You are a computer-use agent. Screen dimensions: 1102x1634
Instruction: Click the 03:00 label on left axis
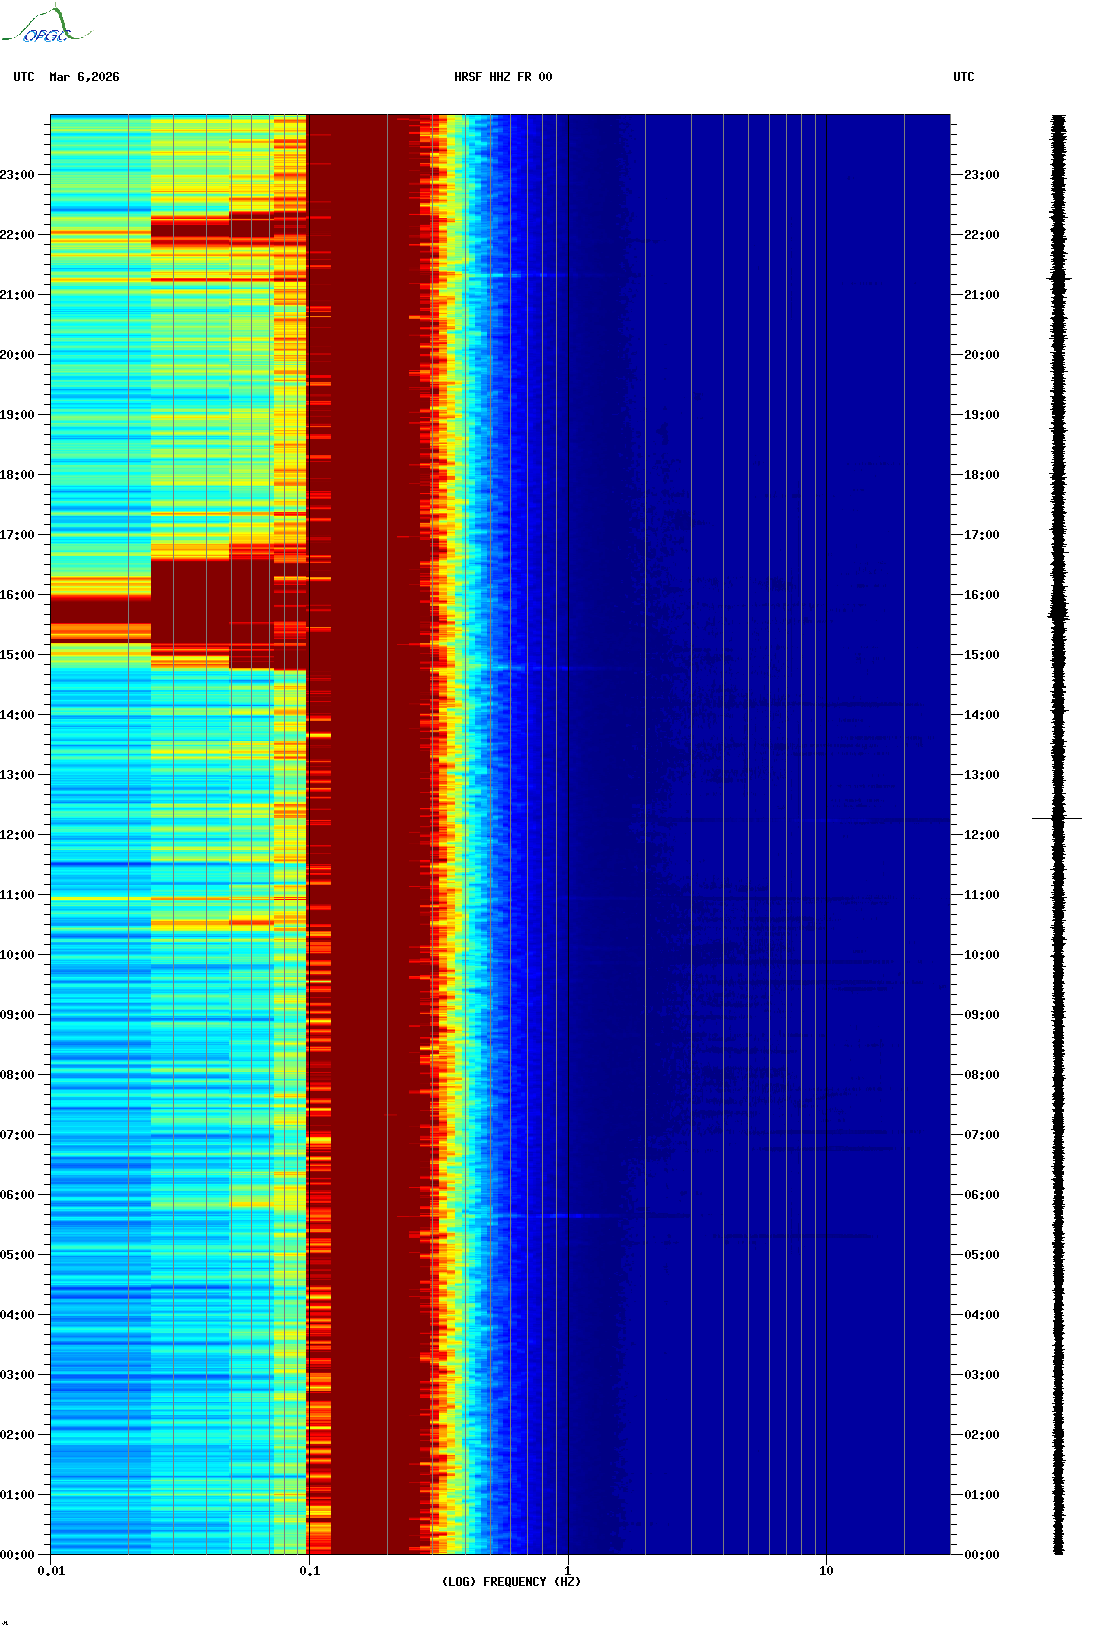coord(17,1375)
